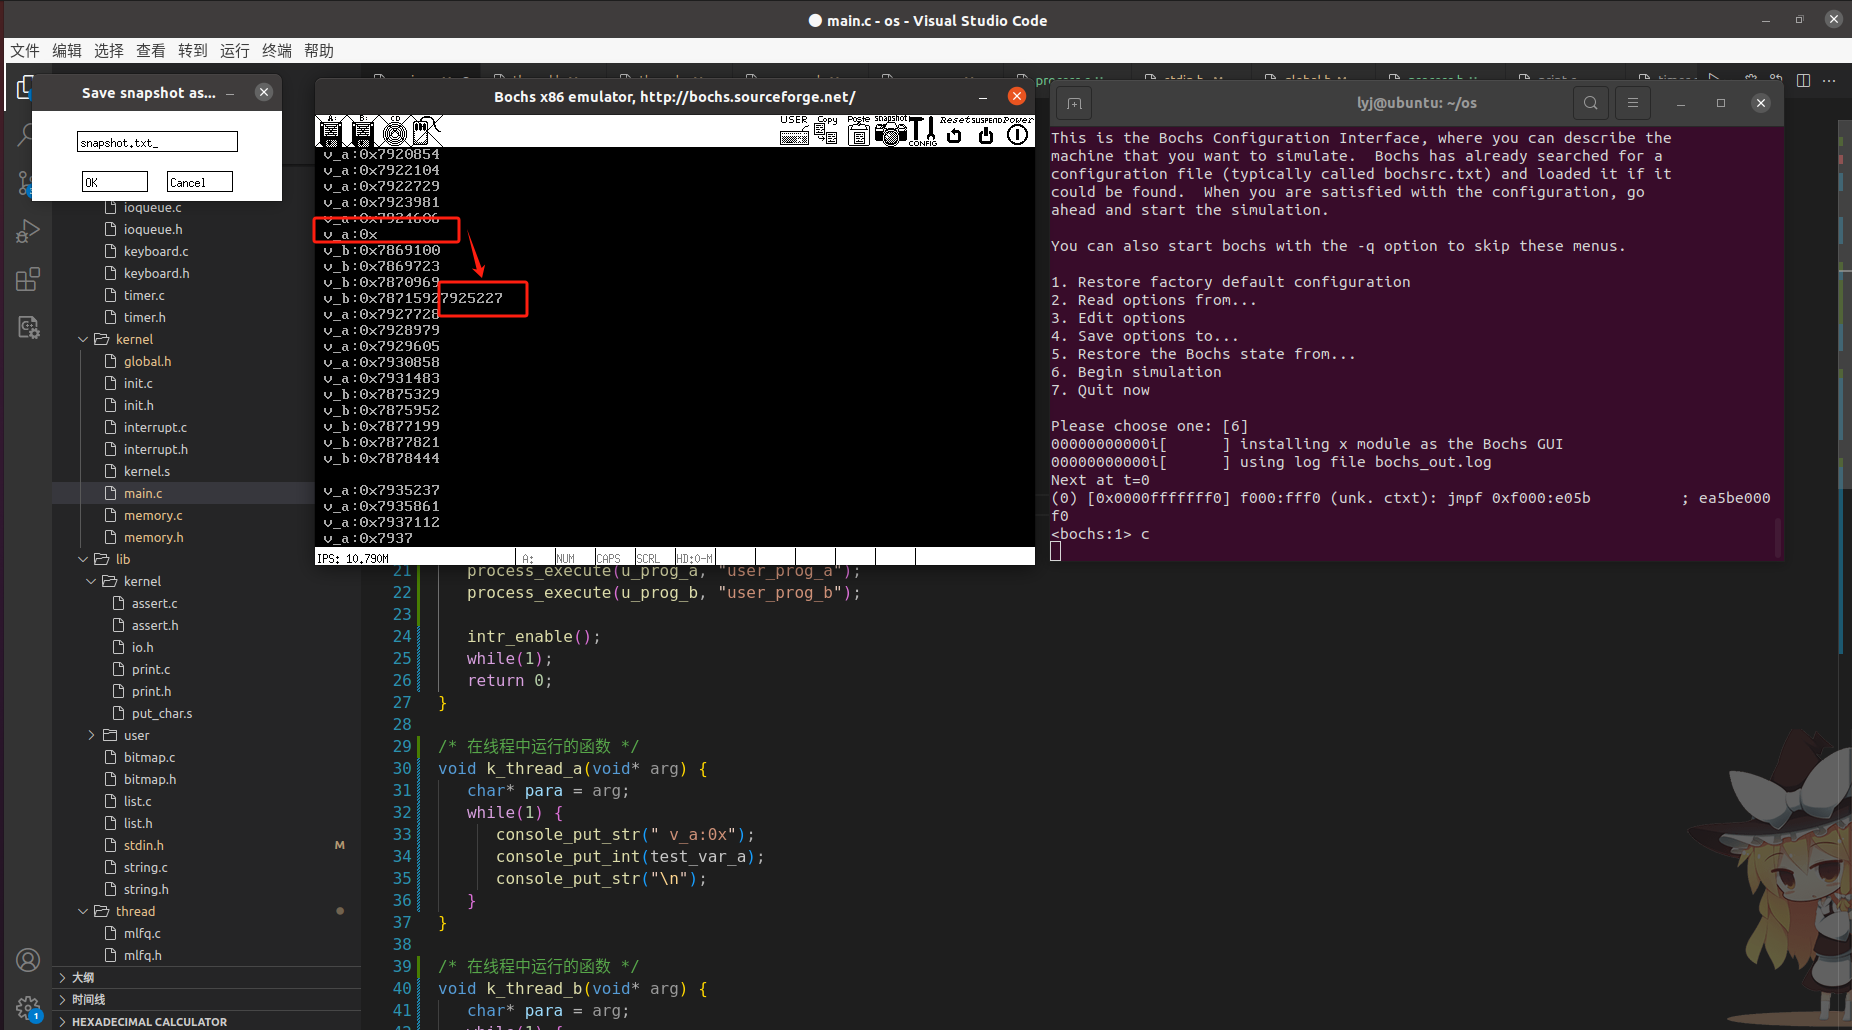This screenshot has height=1030, width=1855.
Task: Open keyboard.h in the explorer
Action: (x=156, y=273)
